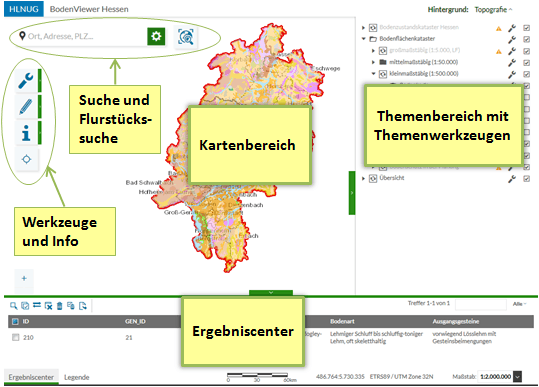Check the checkbox of result row 210
This screenshot has height=387, width=539.
pos(15,338)
